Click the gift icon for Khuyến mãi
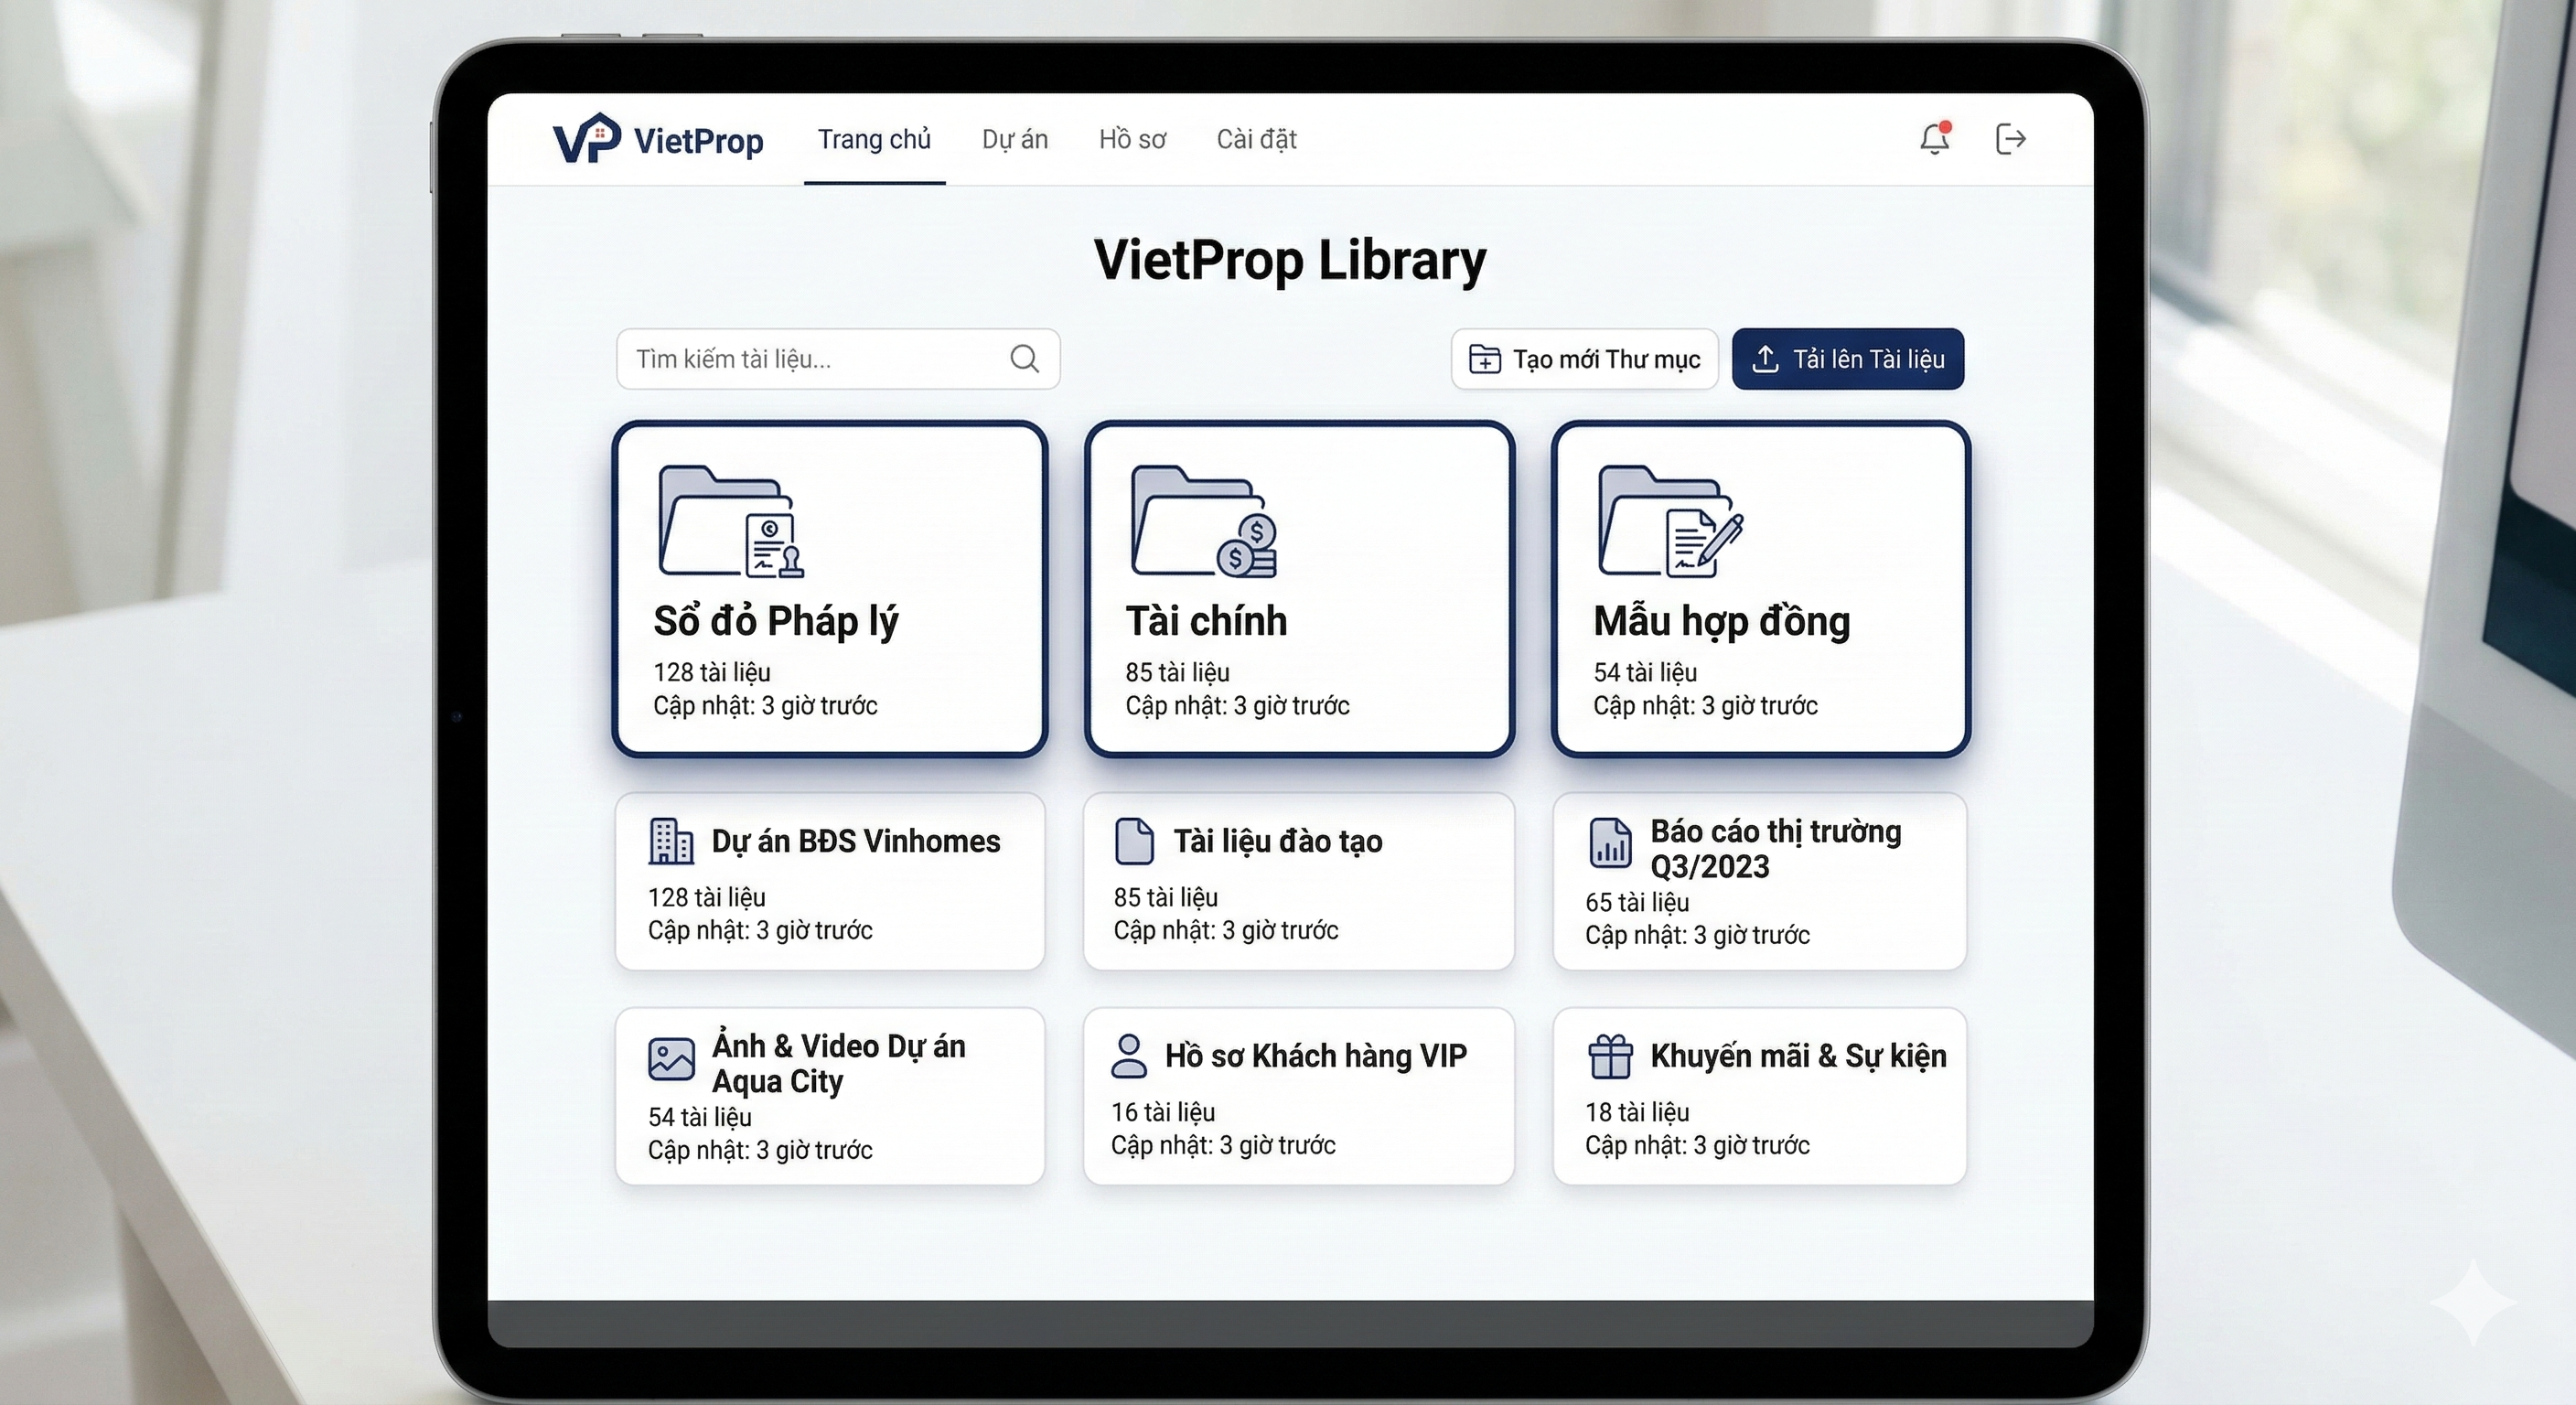The image size is (2576, 1405). (1610, 1056)
